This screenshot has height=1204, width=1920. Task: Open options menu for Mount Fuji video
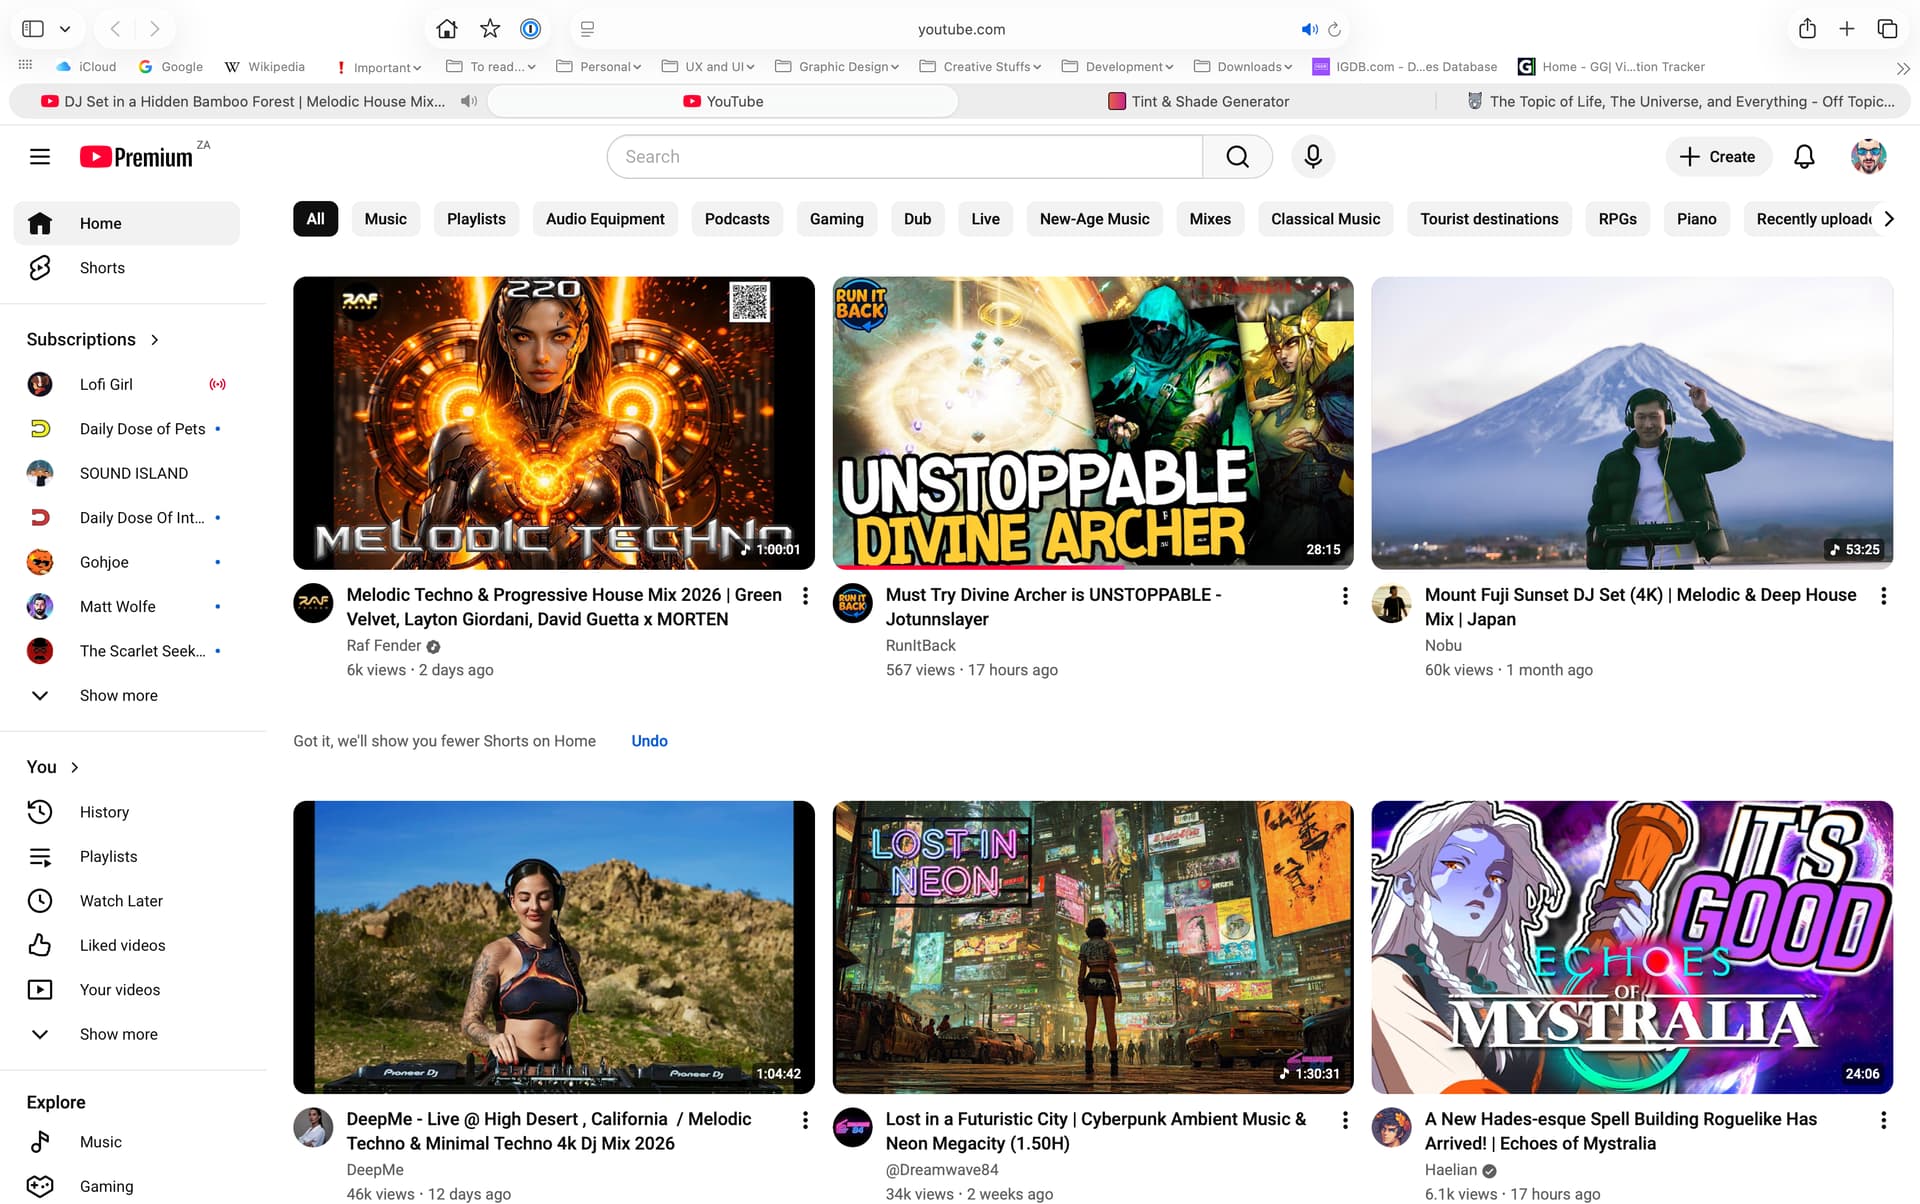tap(1883, 596)
